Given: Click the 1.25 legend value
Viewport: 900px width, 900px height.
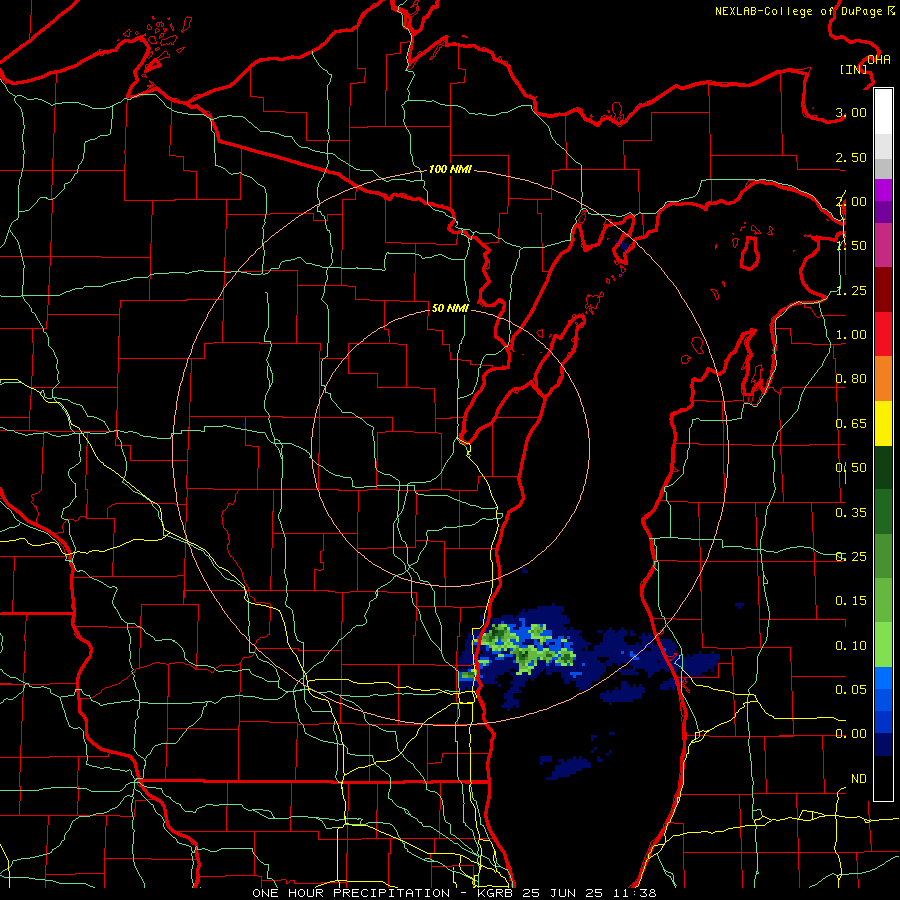Looking at the screenshot, I should point(851,290).
